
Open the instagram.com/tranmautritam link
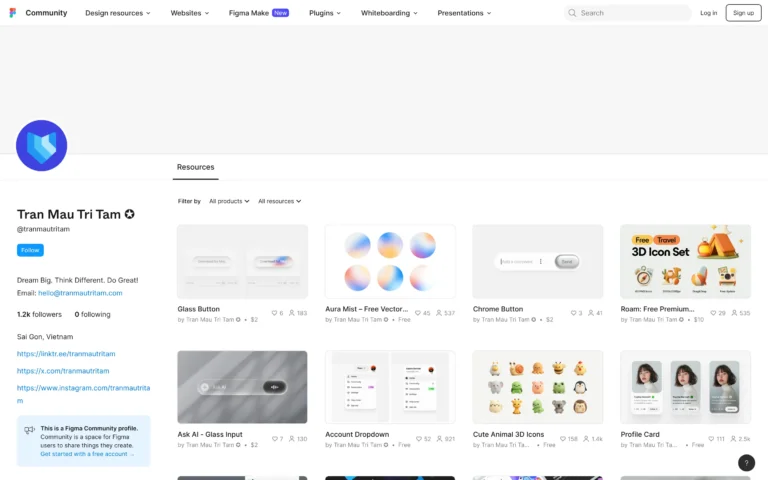tap(83, 394)
